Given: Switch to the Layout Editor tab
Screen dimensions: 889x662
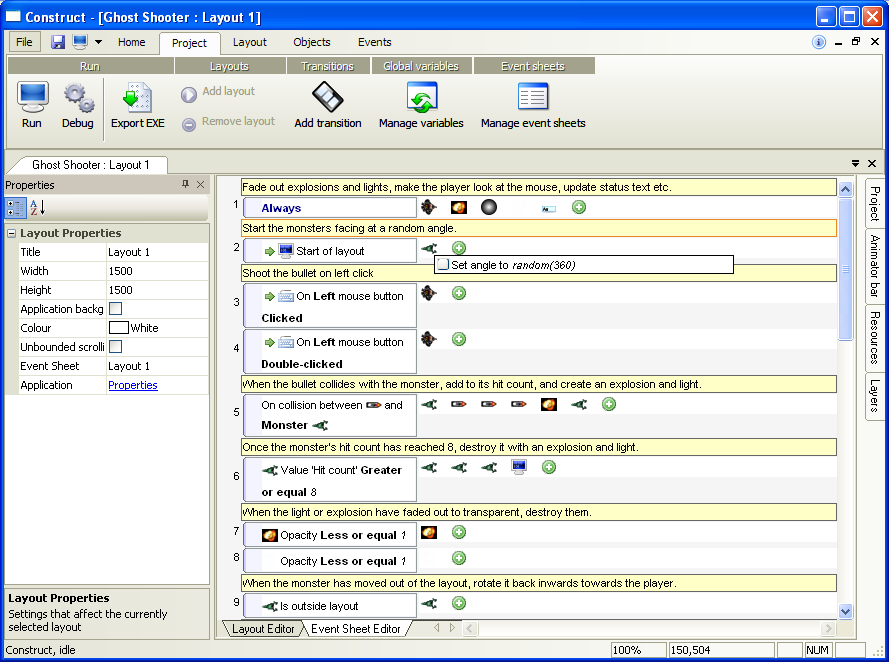Looking at the screenshot, I should click(263, 629).
